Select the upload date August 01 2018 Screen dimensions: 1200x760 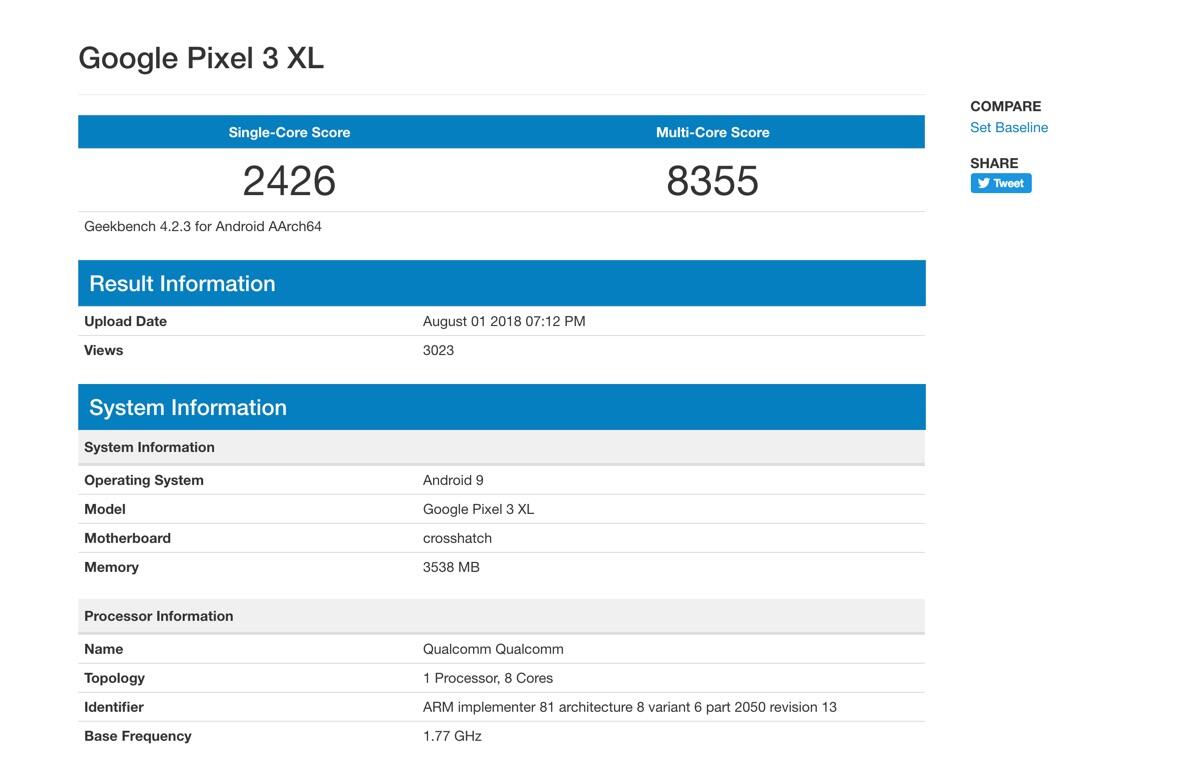point(504,321)
